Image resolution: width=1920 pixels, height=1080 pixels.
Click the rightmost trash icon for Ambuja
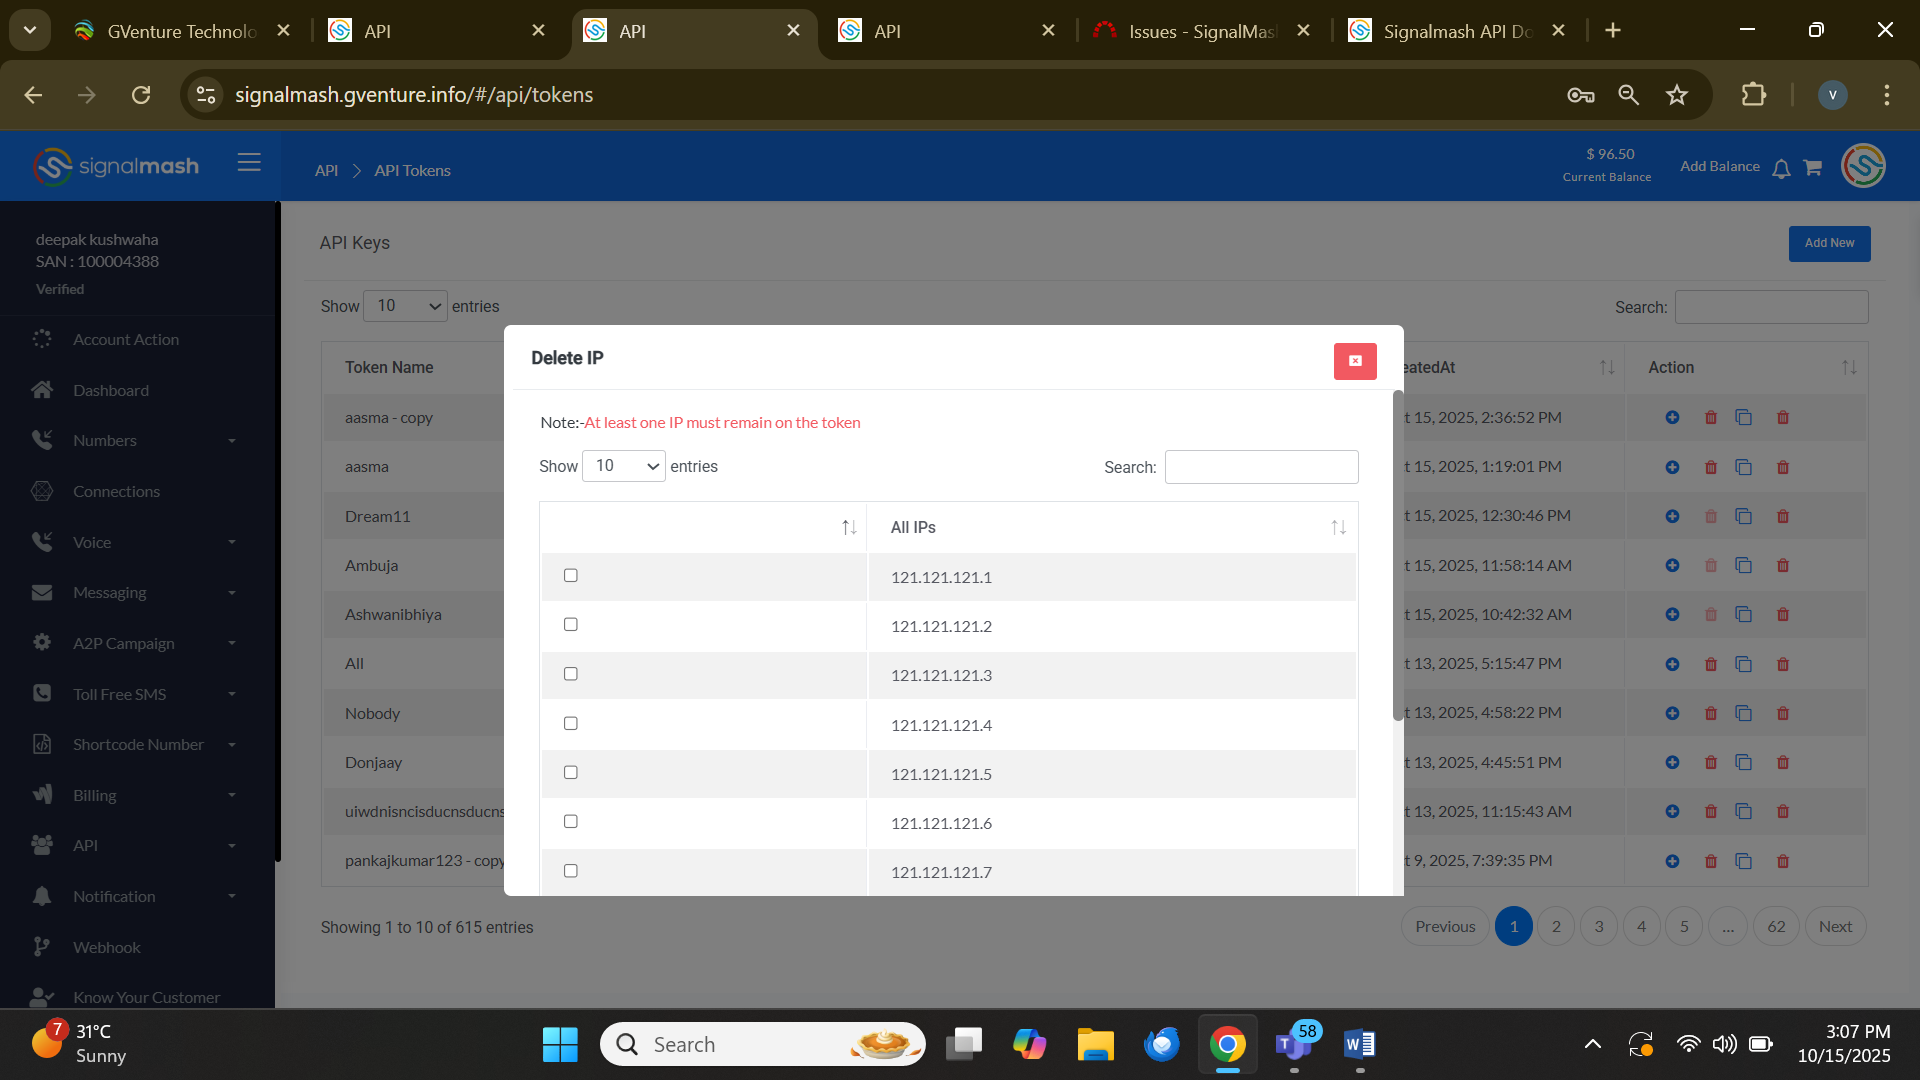point(1782,566)
